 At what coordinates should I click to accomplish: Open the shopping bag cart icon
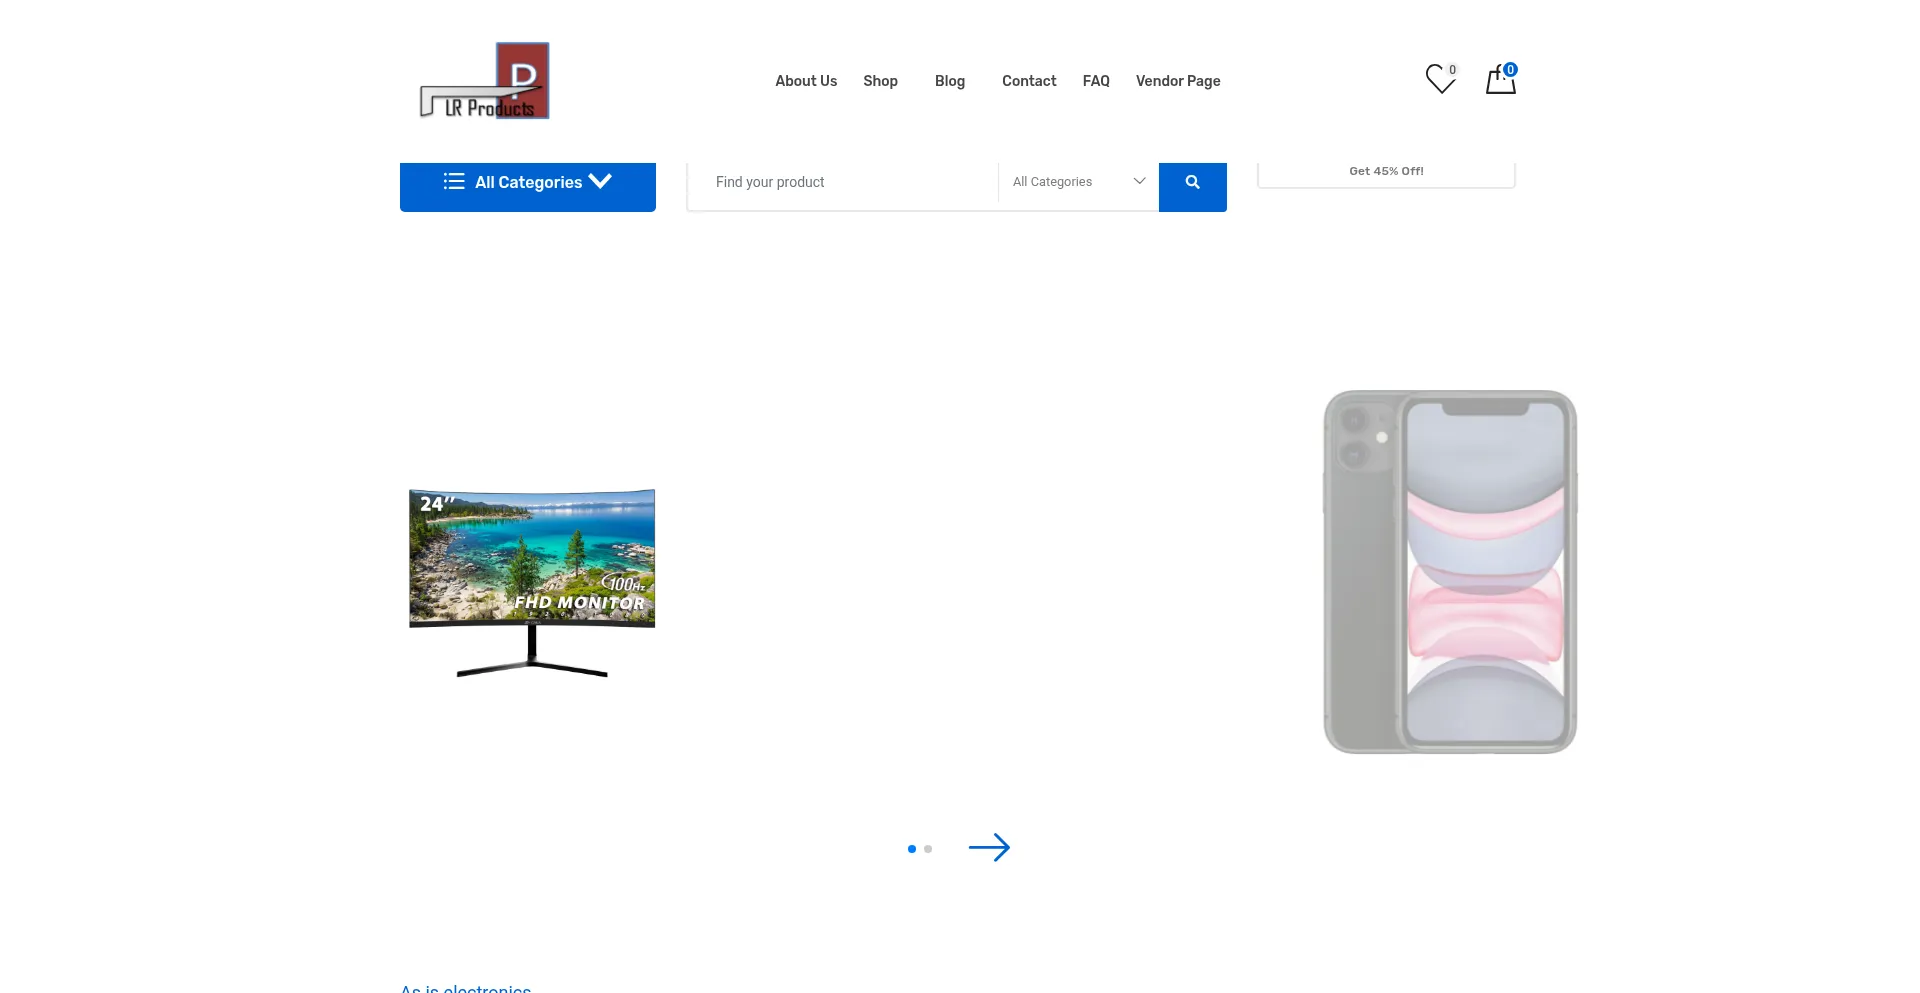pyautogui.click(x=1500, y=80)
